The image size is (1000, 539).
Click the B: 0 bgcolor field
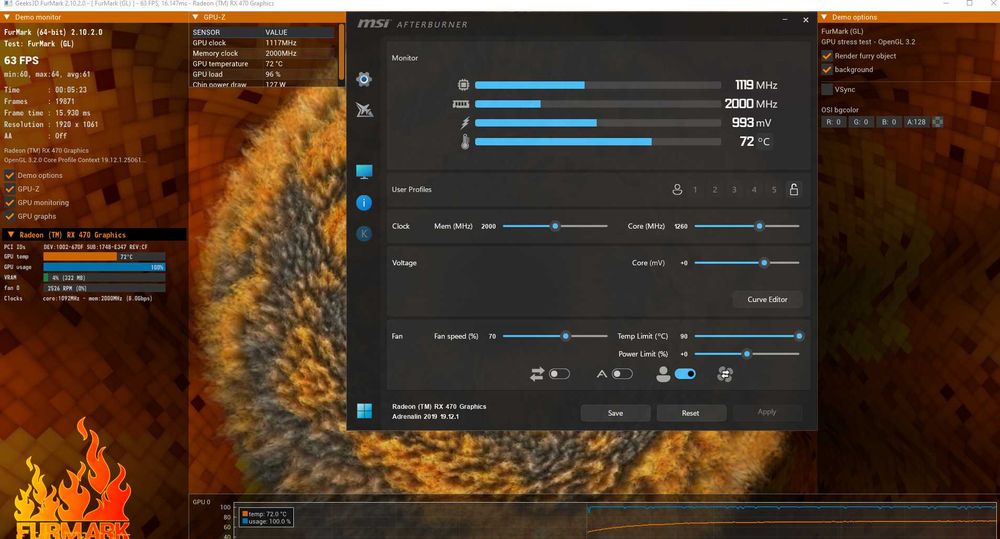(888, 122)
